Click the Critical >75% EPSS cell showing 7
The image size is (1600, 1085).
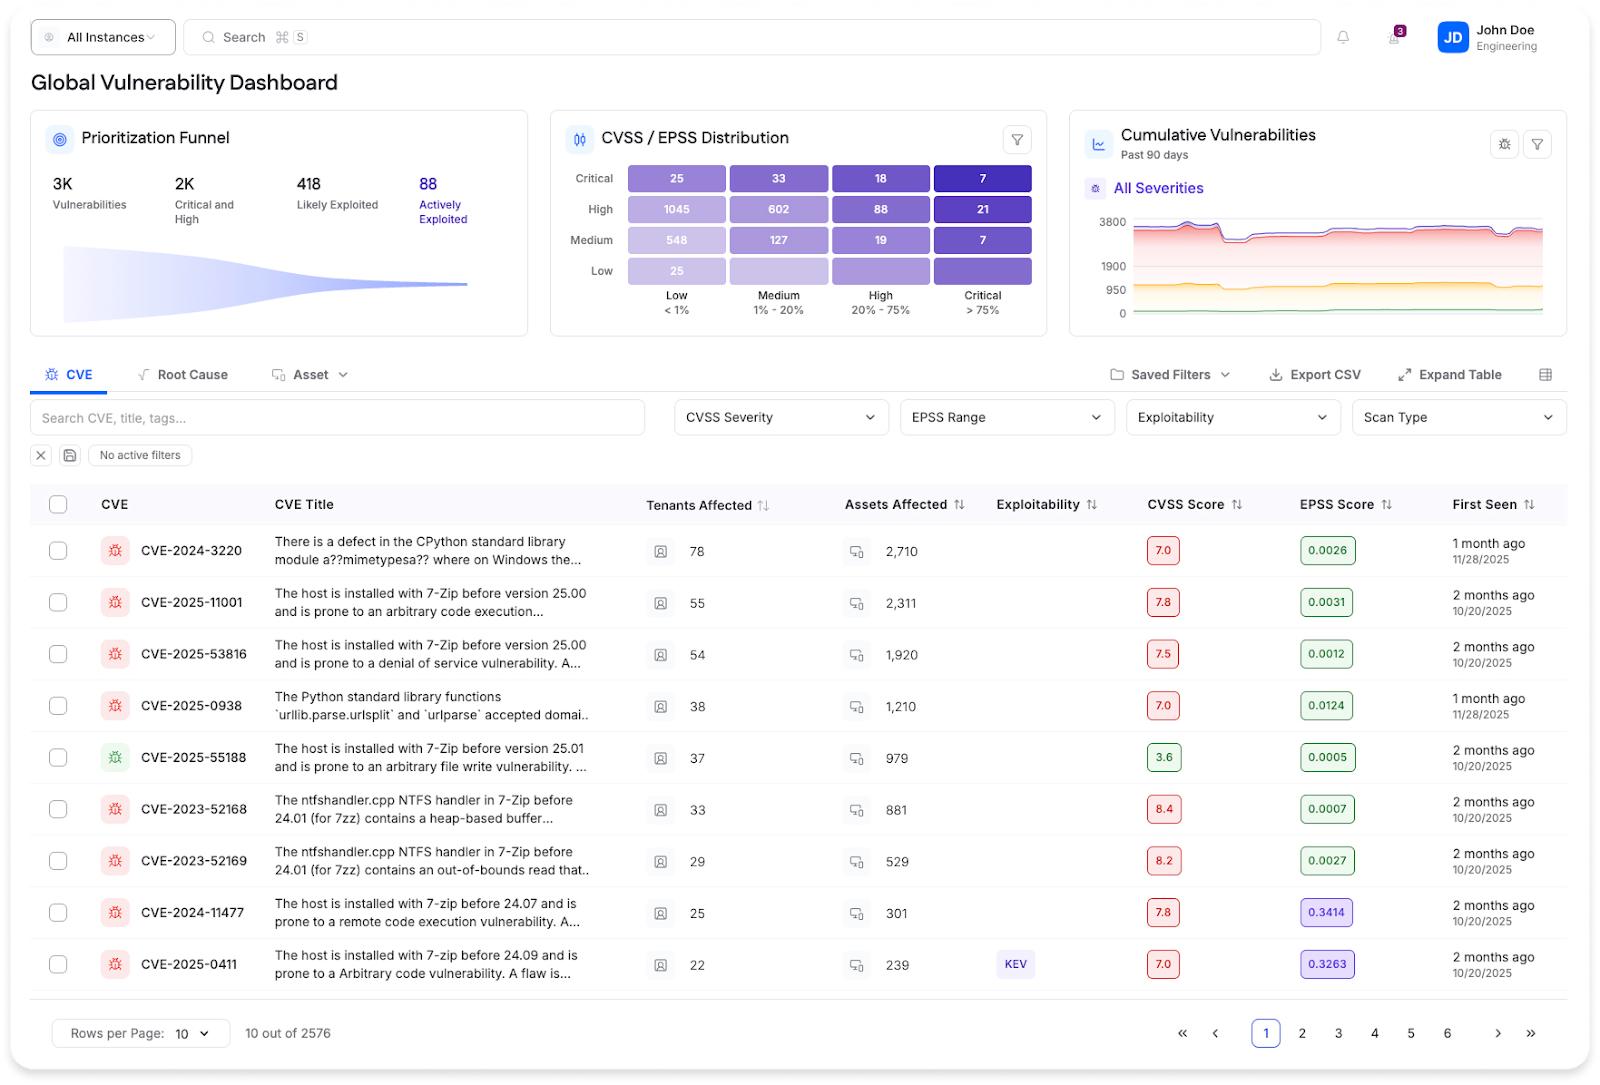[982, 178]
